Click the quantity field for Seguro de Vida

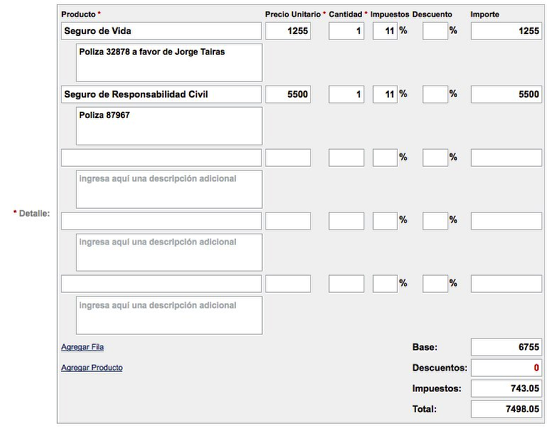tap(346, 31)
